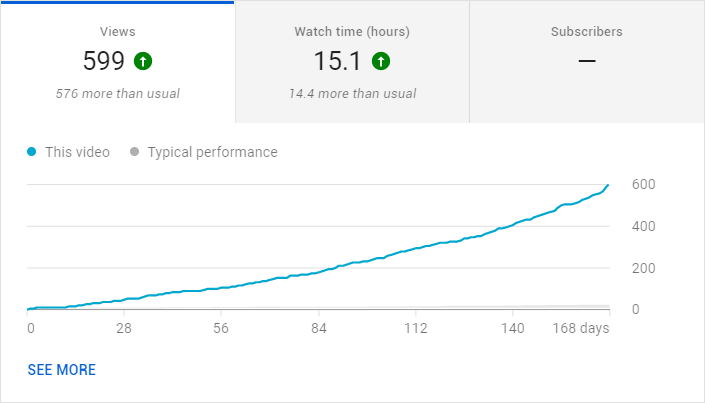Viewport: 705px width, 403px height.
Task: Click the 14.4 more than usual text
Action: coord(352,94)
